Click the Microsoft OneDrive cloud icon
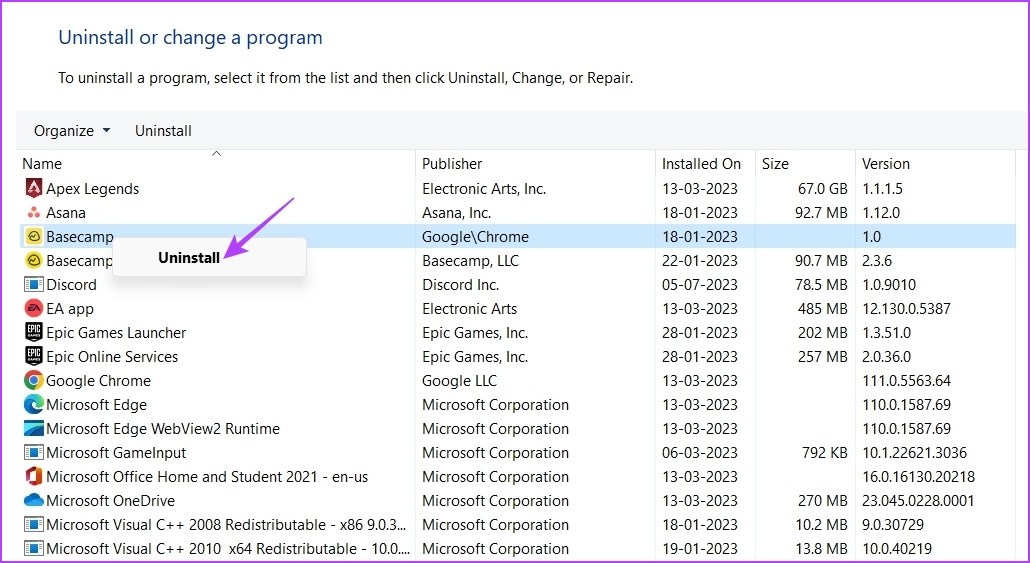This screenshot has width=1030, height=563. [x=34, y=501]
